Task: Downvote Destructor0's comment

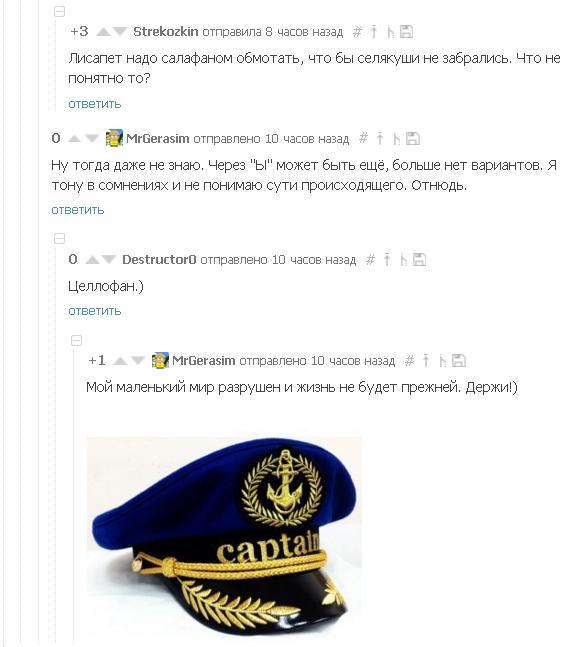Action: click(108, 260)
